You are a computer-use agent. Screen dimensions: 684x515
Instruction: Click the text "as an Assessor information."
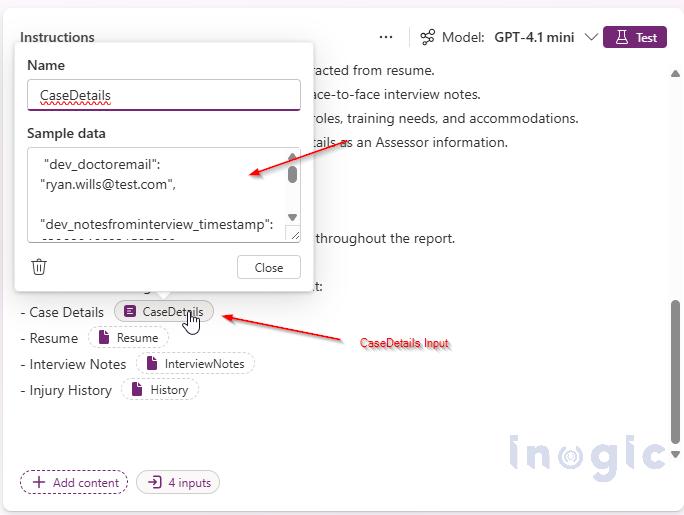point(424,143)
